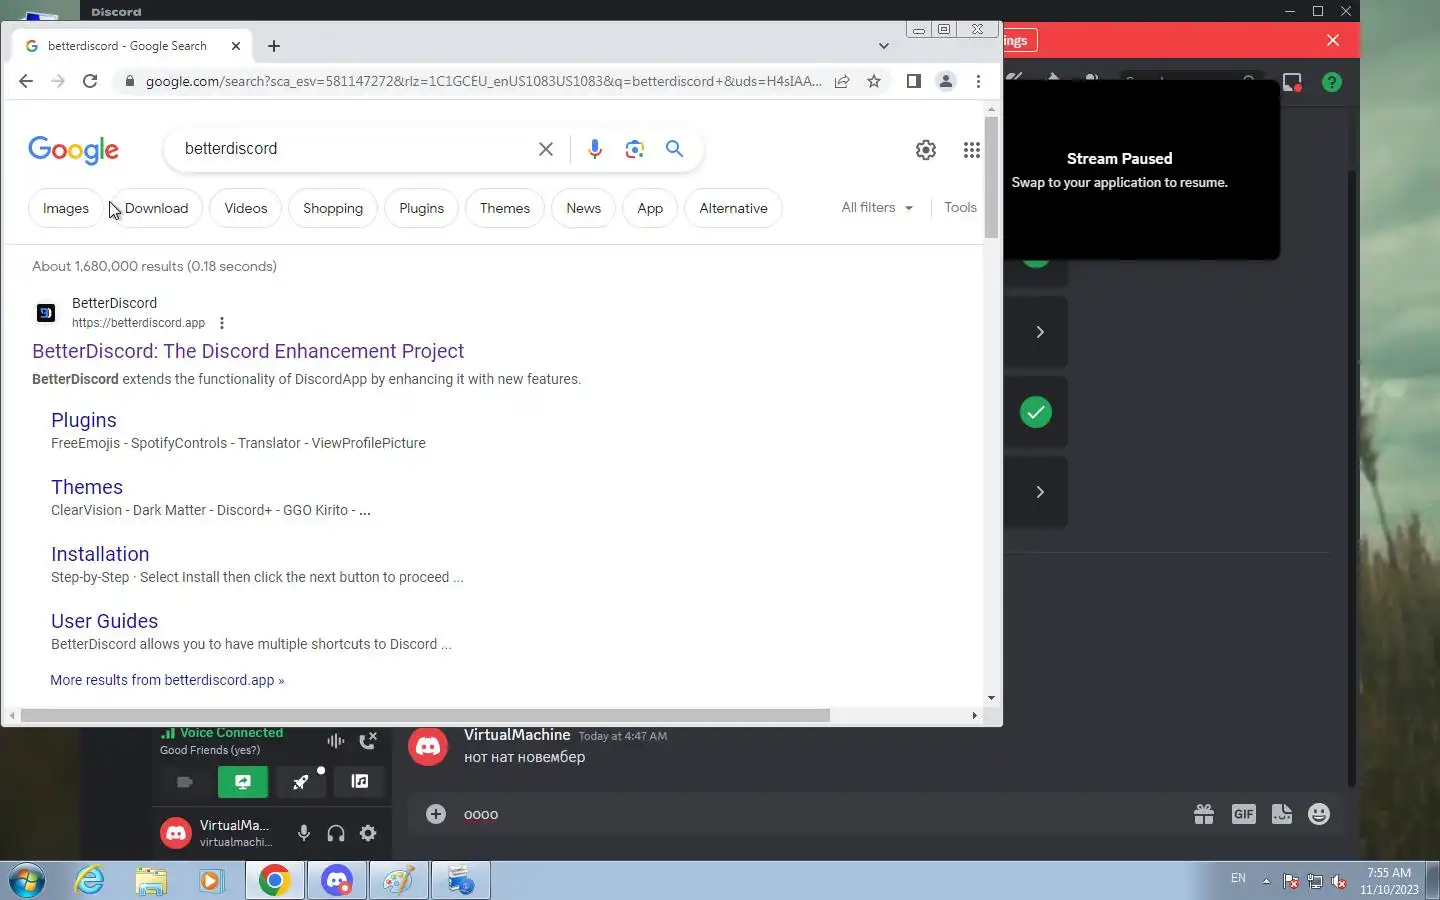Open a new Chrome tab
Screen dimensions: 1440x900
(274, 46)
